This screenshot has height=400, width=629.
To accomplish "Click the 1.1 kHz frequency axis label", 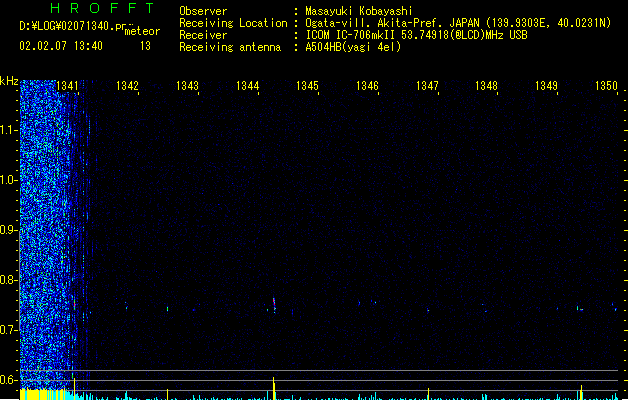I will pyautogui.click(x=8, y=130).
